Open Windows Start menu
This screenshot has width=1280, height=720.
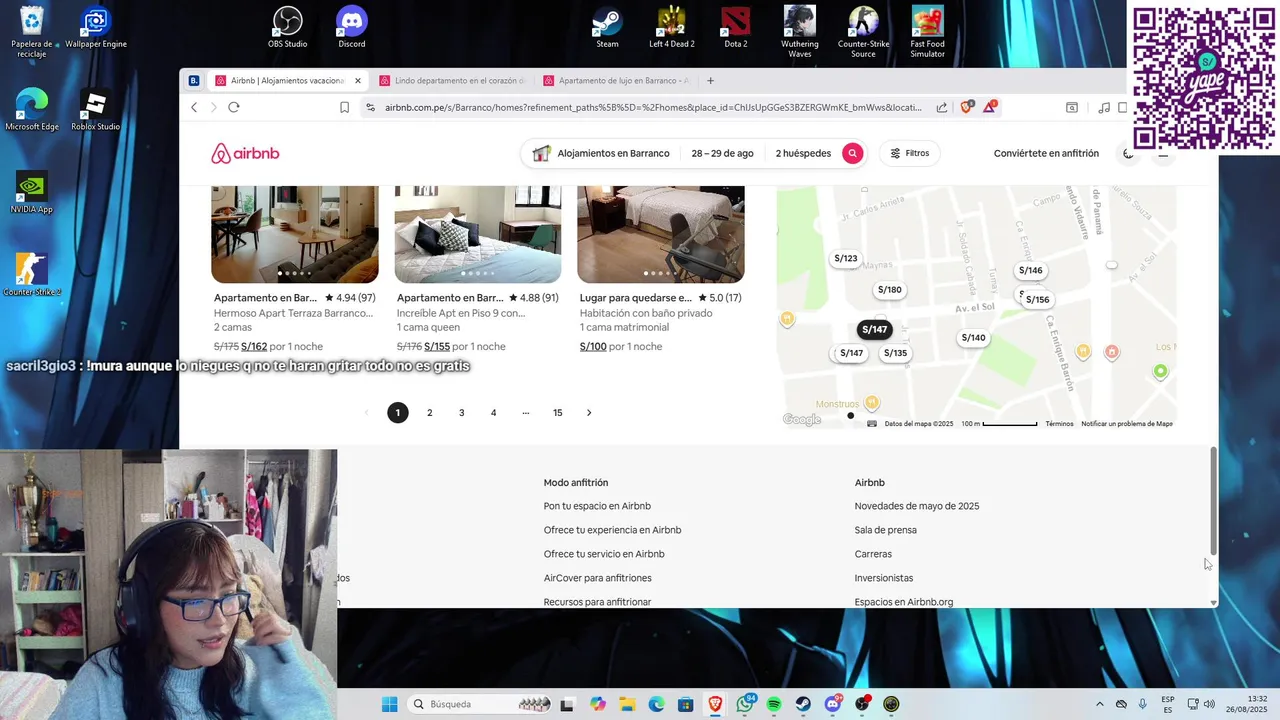(x=389, y=704)
